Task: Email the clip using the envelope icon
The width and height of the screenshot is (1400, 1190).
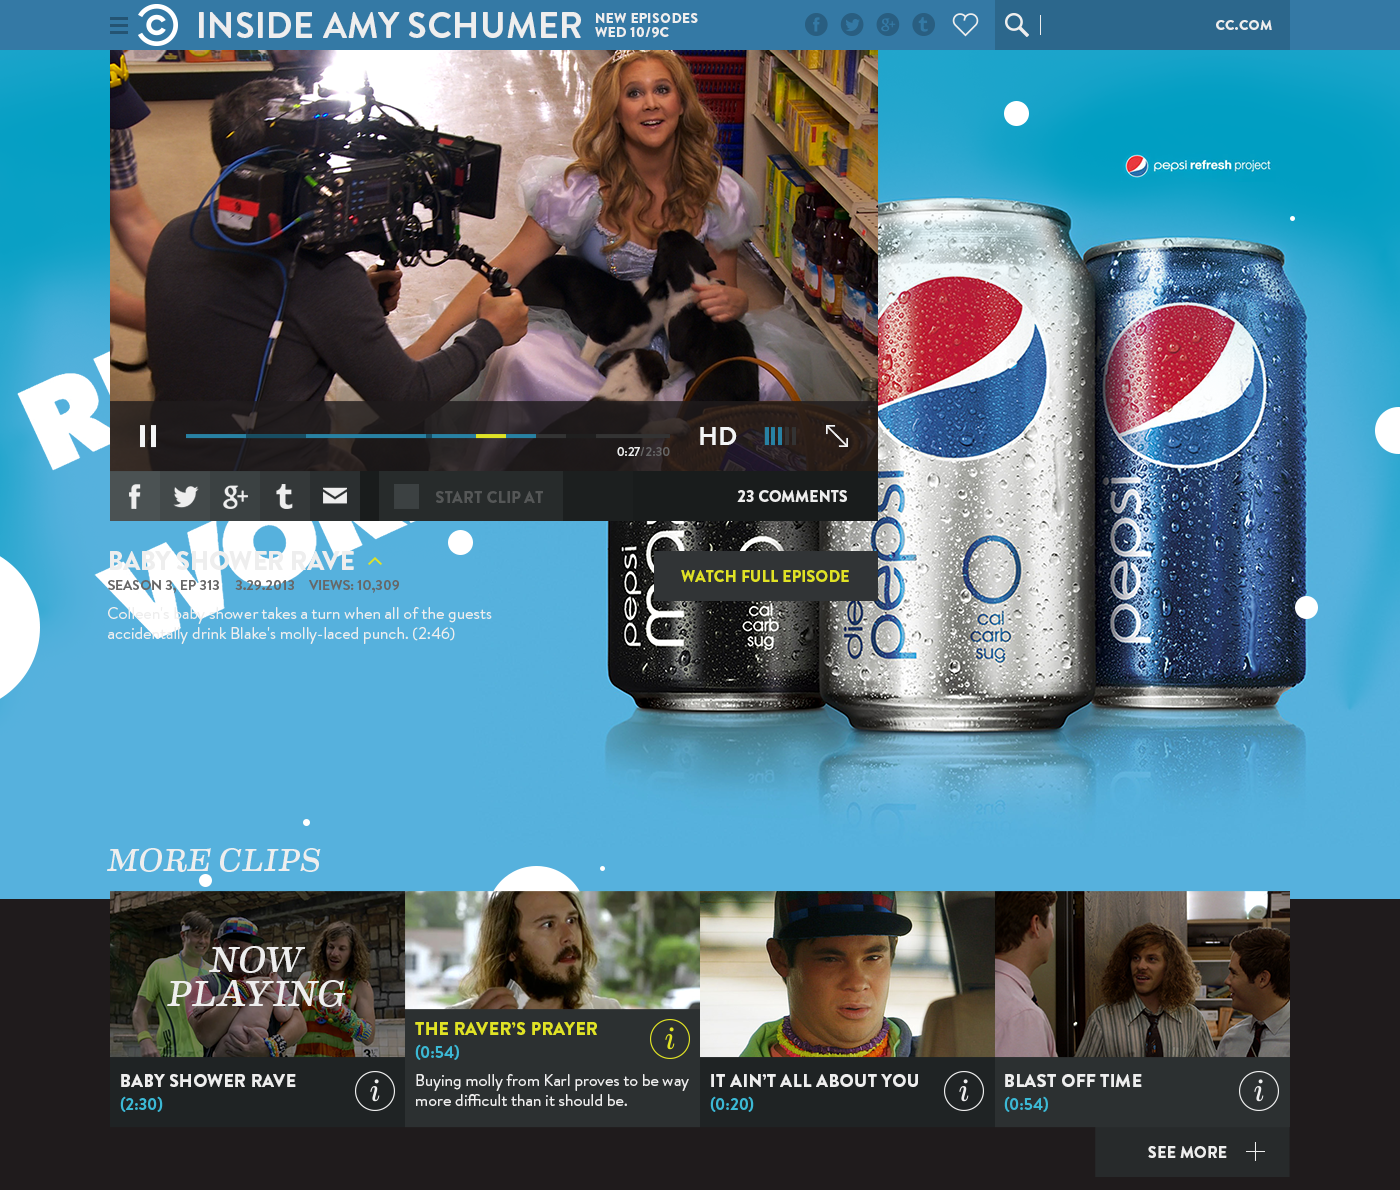Action: tap(335, 496)
